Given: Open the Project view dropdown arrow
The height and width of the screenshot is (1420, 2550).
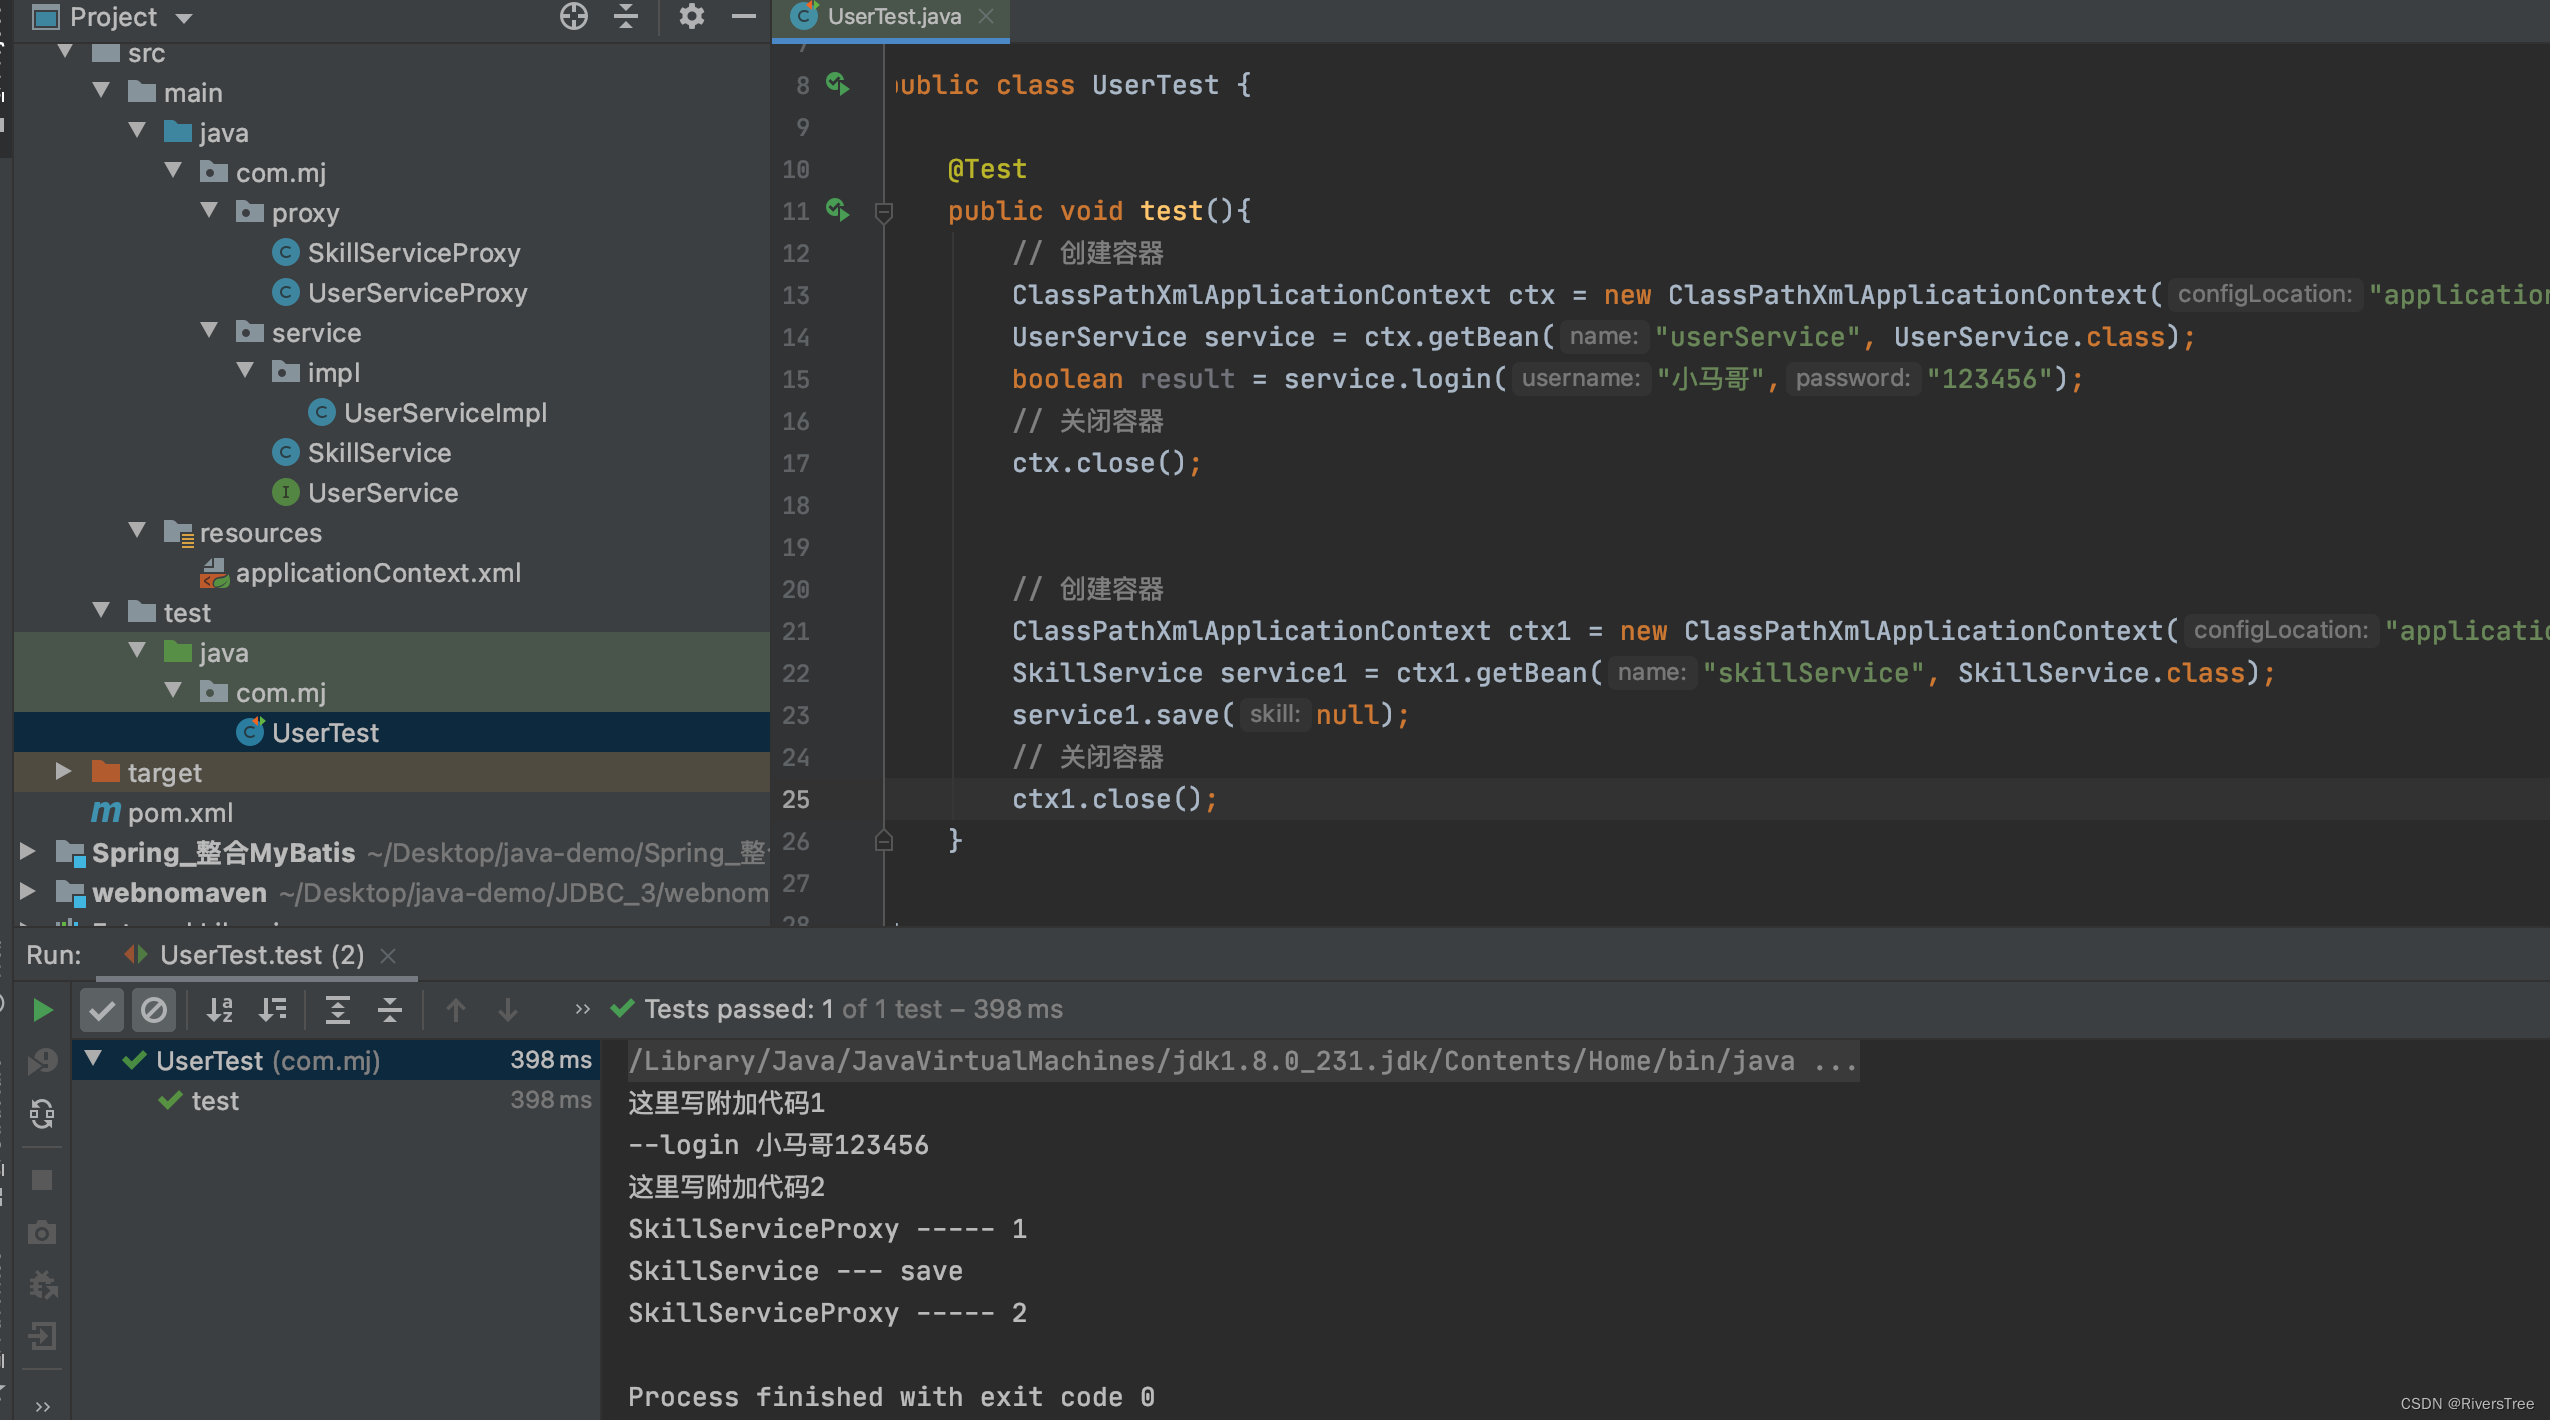Looking at the screenshot, I should [x=184, y=18].
